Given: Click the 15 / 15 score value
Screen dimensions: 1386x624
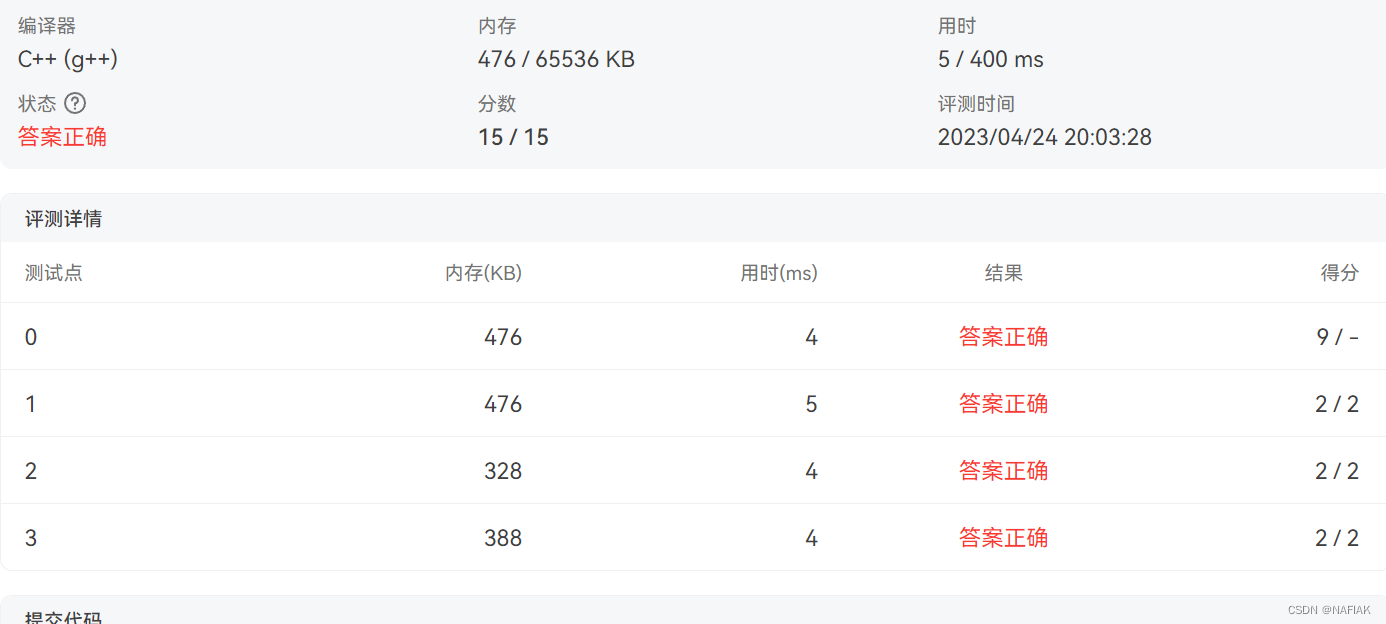Looking at the screenshot, I should [x=513, y=137].
